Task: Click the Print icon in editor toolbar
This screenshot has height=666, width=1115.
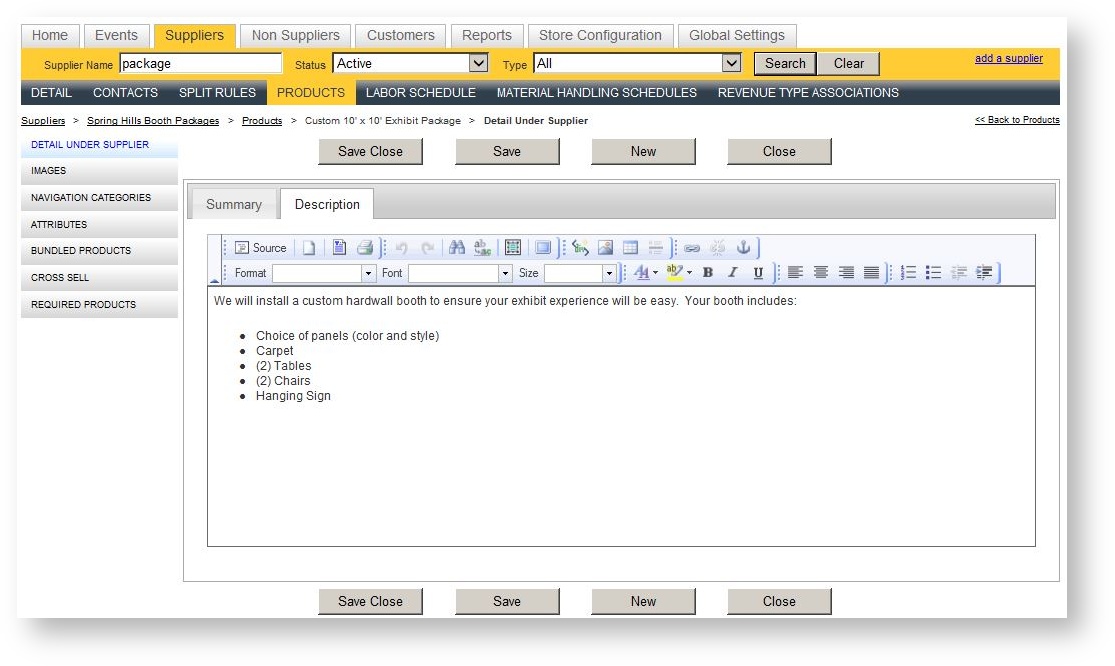Action: [365, 248]
